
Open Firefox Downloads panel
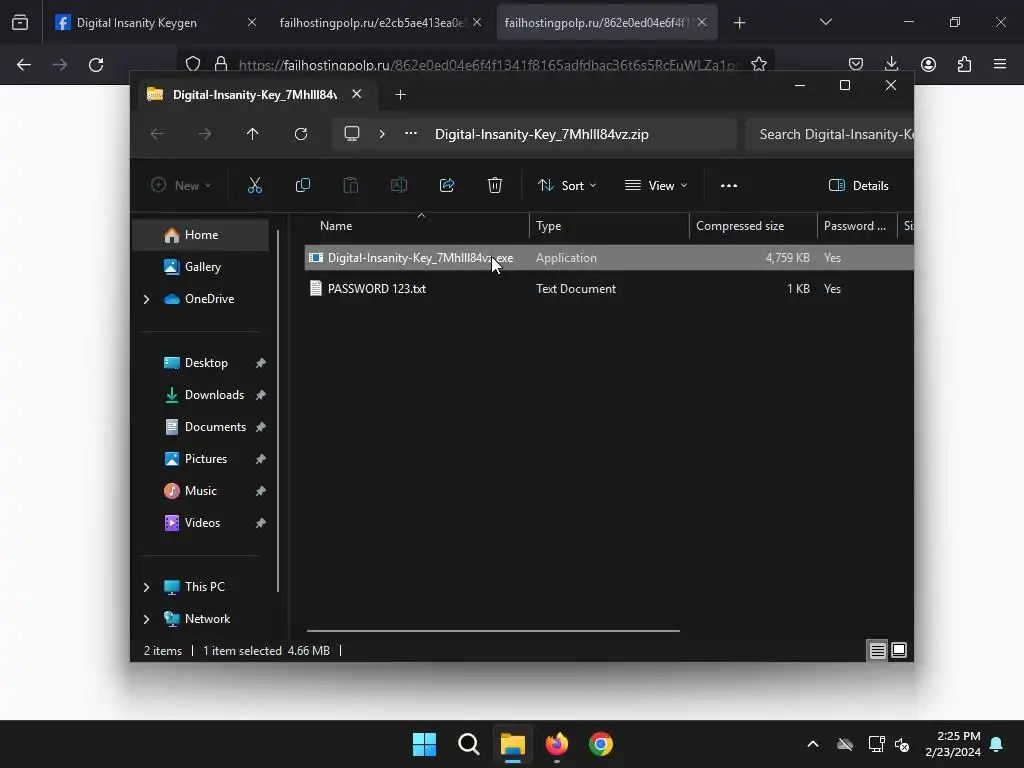pyautogui.click(x=891, y=64)
